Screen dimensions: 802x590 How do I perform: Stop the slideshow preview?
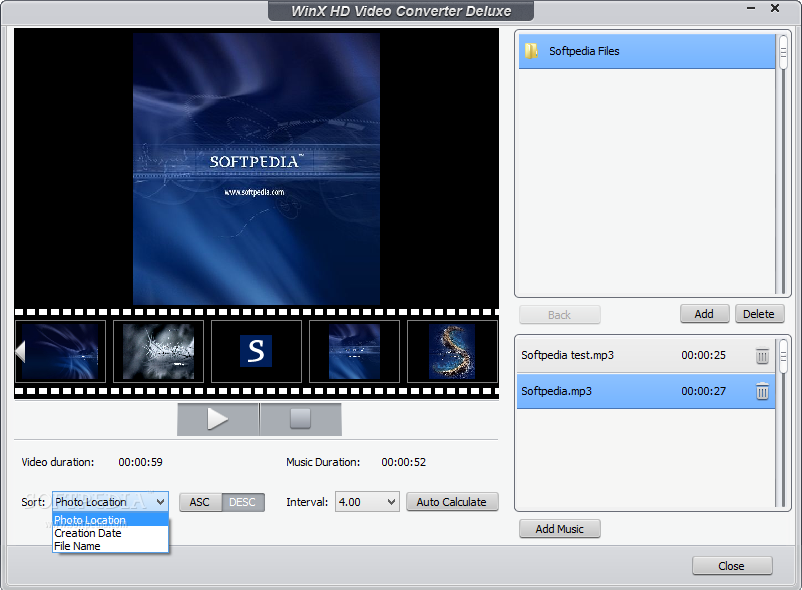click(301, 419)
